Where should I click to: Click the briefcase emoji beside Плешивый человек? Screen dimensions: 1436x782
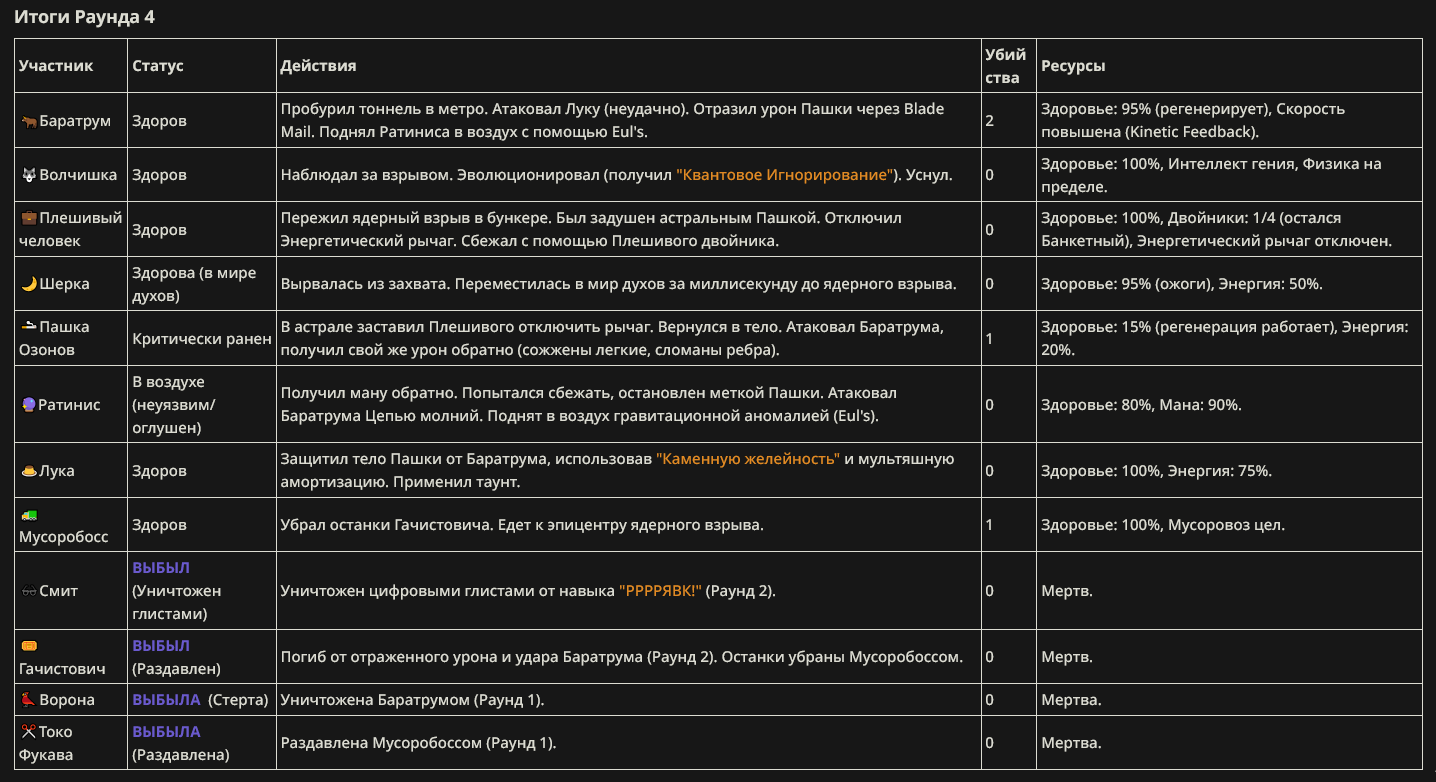(x=28, y=218)
